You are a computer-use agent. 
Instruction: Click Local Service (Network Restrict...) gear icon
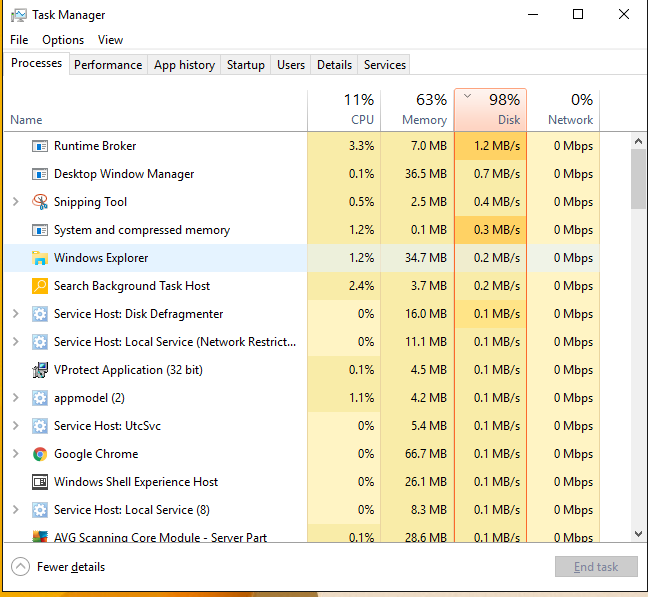[40, 342]
